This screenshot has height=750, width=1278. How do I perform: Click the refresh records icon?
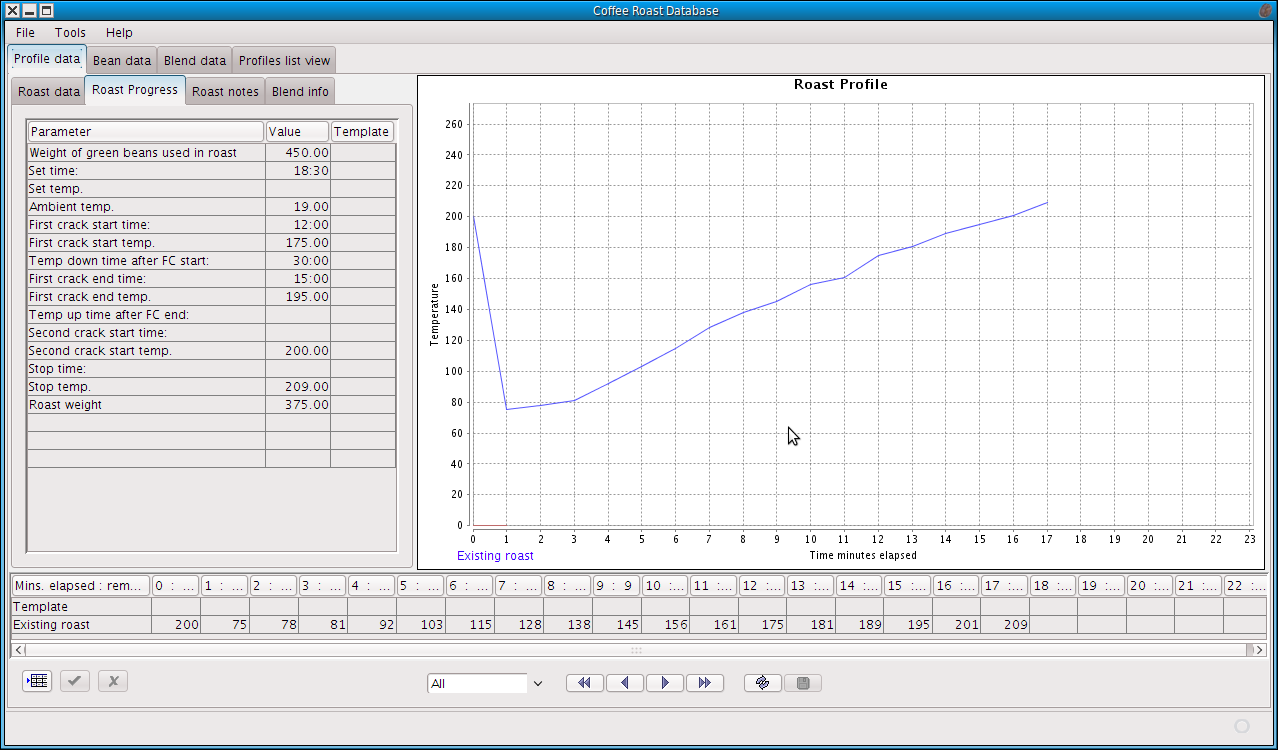click(763, 683)
